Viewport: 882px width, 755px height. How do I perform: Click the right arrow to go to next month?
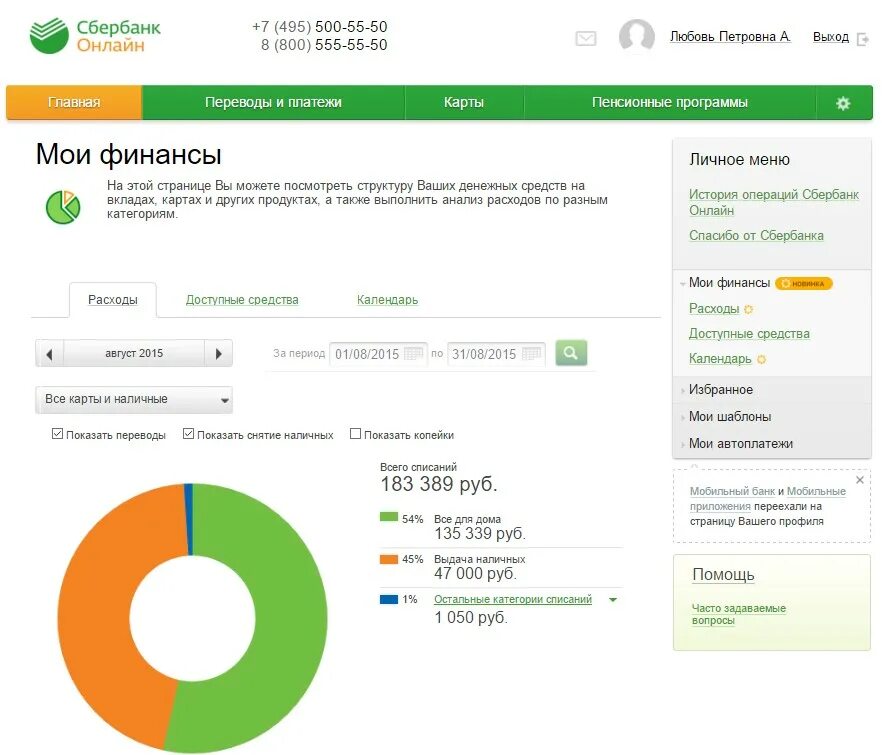pyautogui.click(x=218, y=352)
